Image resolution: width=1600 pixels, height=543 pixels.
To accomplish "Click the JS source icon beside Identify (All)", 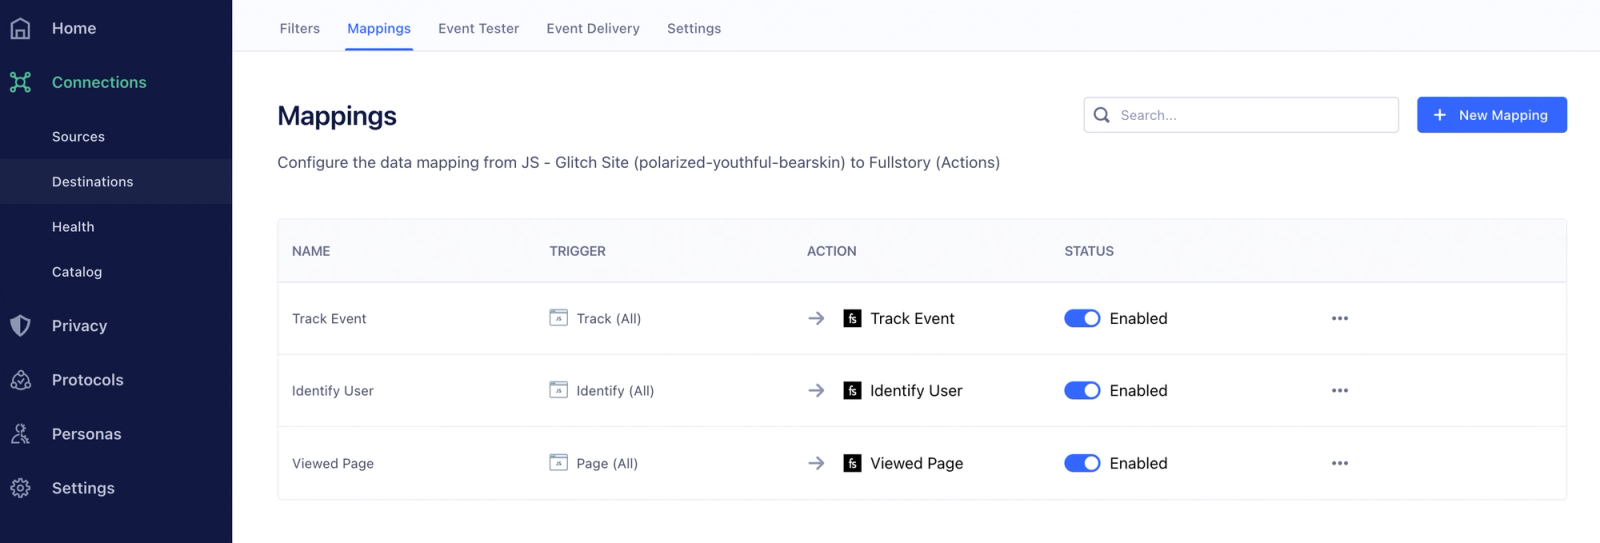I will [559, 390].
